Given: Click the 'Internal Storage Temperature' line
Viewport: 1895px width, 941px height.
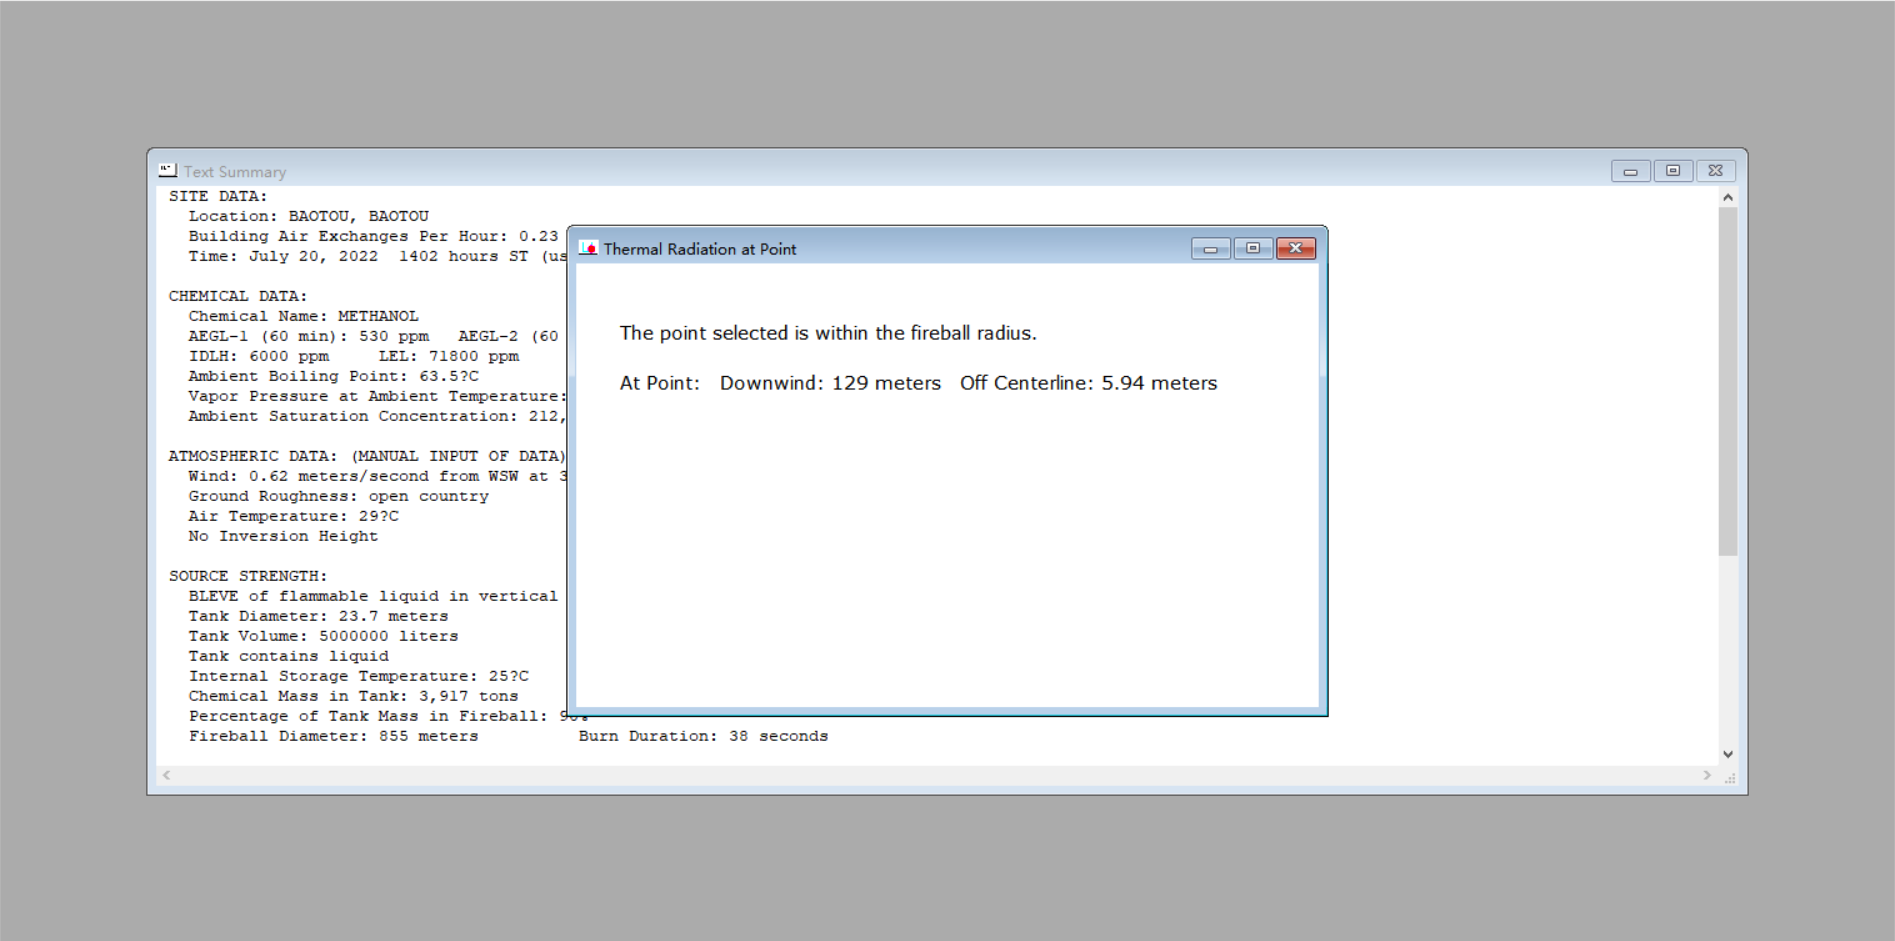Looking at the screenshot, I should point(358,676).
